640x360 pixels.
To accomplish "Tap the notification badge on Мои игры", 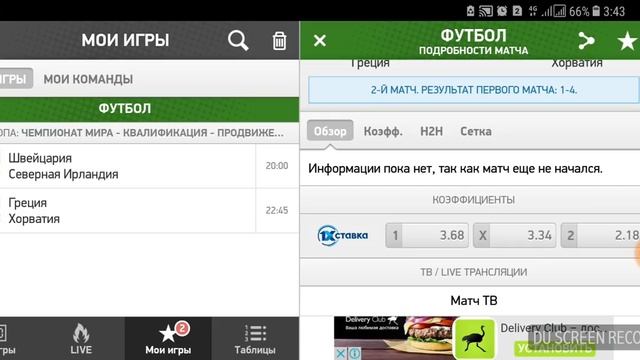I will [182, 328].
